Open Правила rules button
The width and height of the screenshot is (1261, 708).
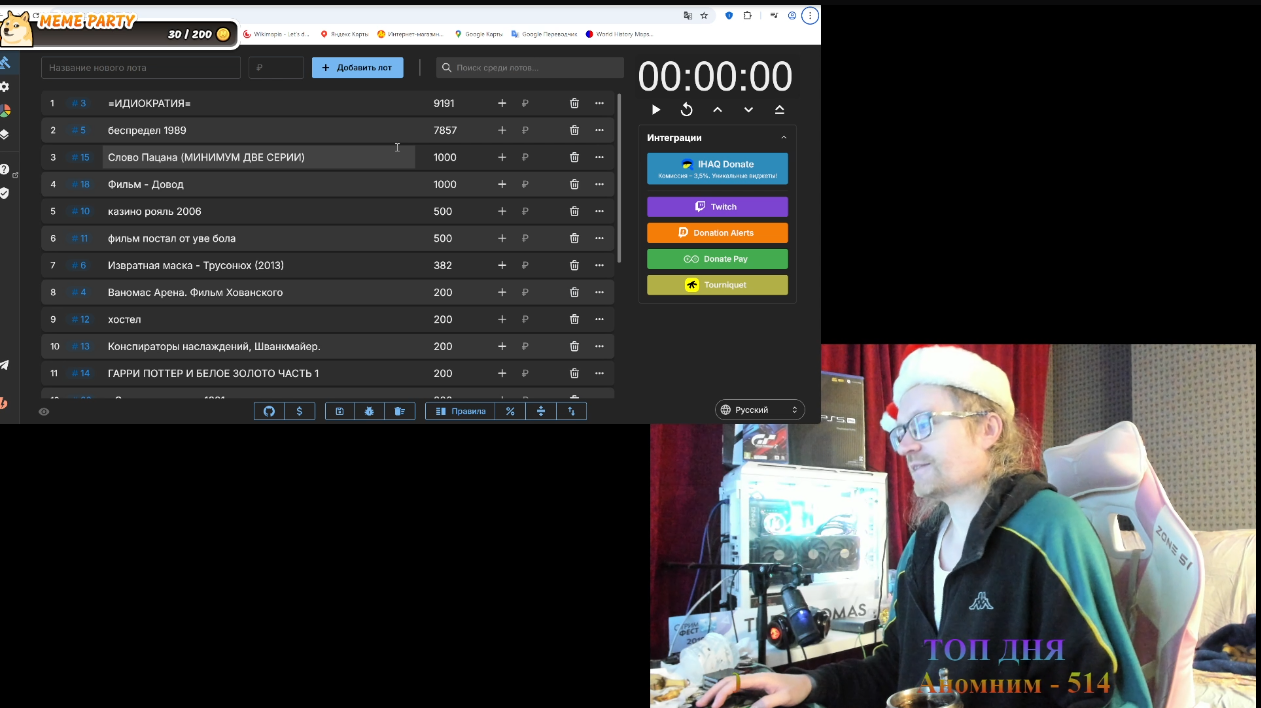point(460,411)
